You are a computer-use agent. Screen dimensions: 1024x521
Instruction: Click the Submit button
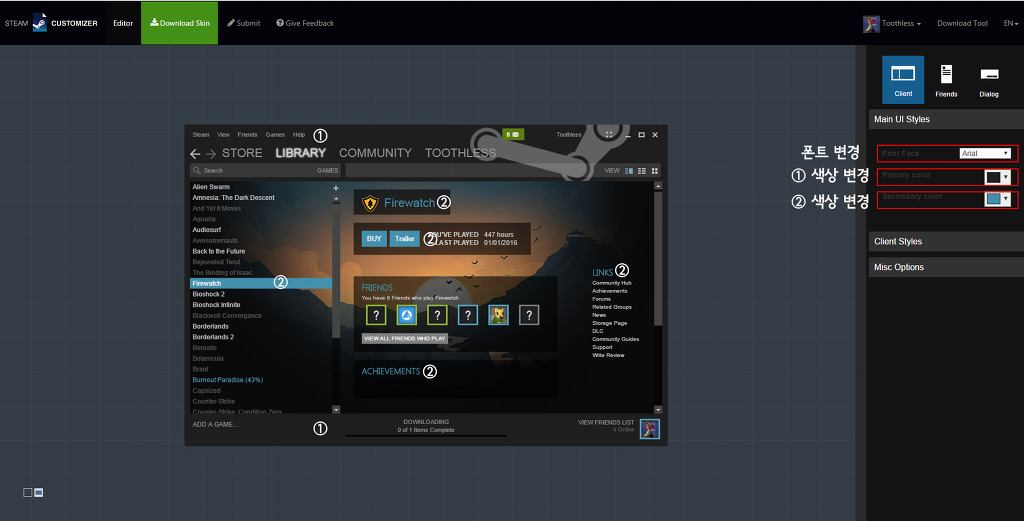244,23
